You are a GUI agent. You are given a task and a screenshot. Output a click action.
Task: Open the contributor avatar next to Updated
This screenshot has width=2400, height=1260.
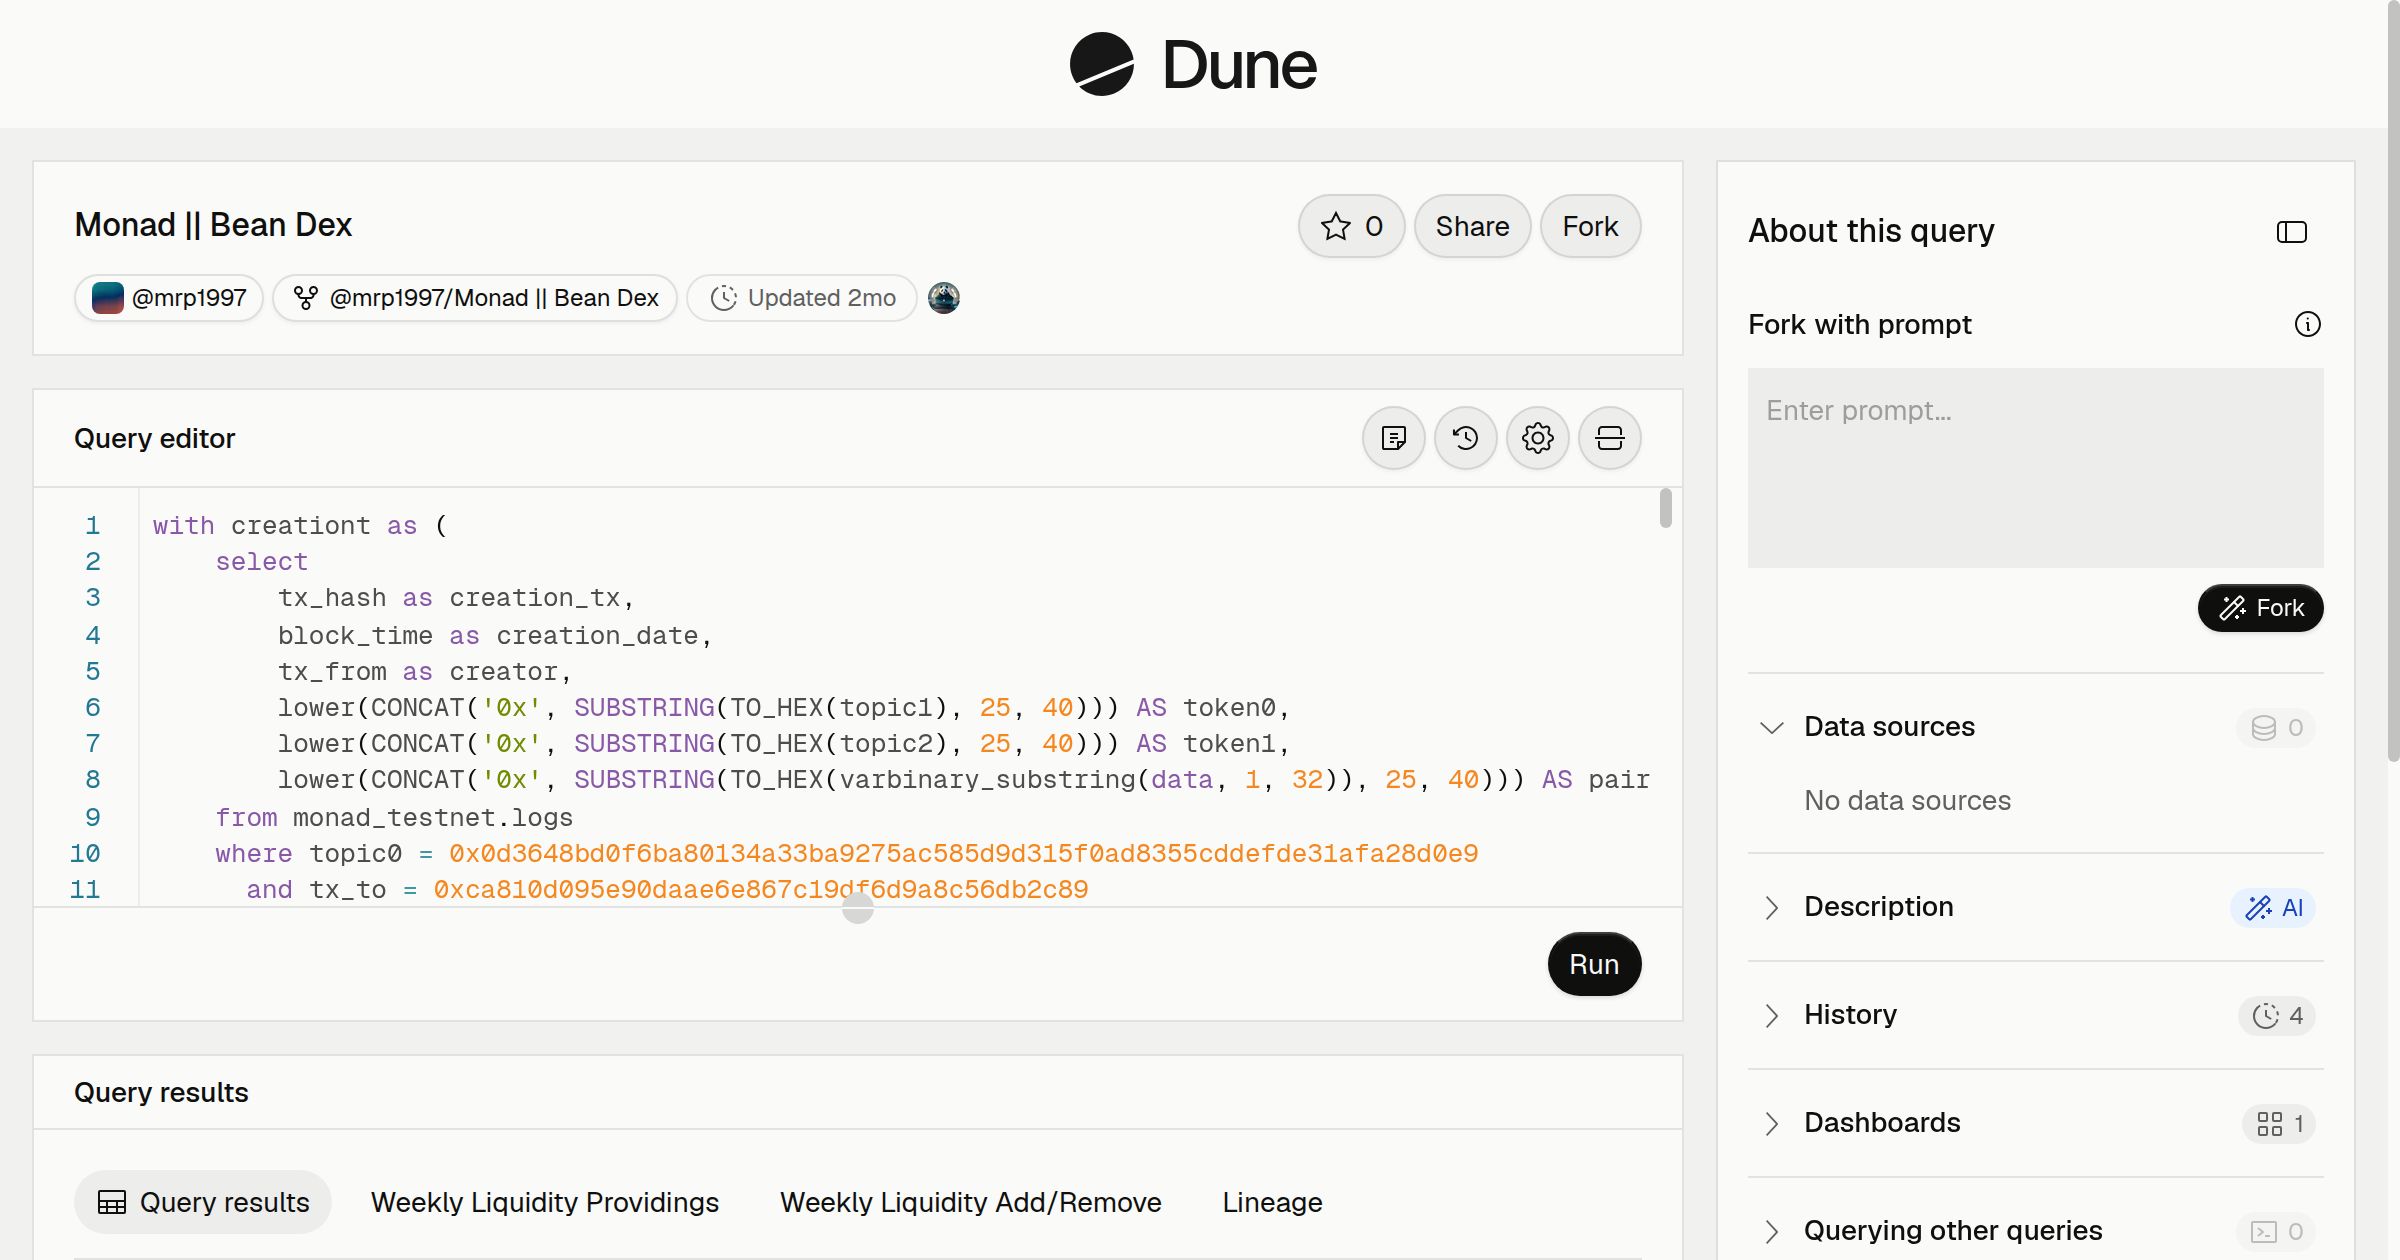(943, 298)
